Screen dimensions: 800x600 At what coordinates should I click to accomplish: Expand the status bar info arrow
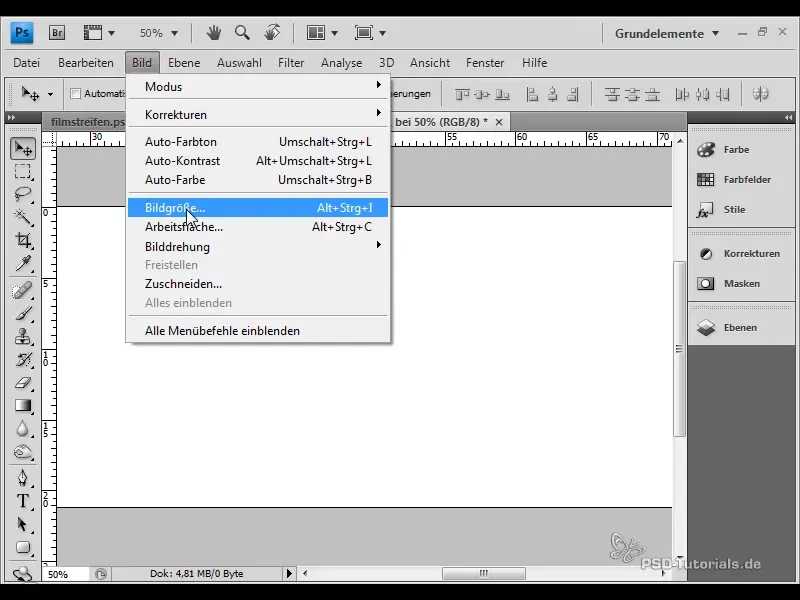289,573
